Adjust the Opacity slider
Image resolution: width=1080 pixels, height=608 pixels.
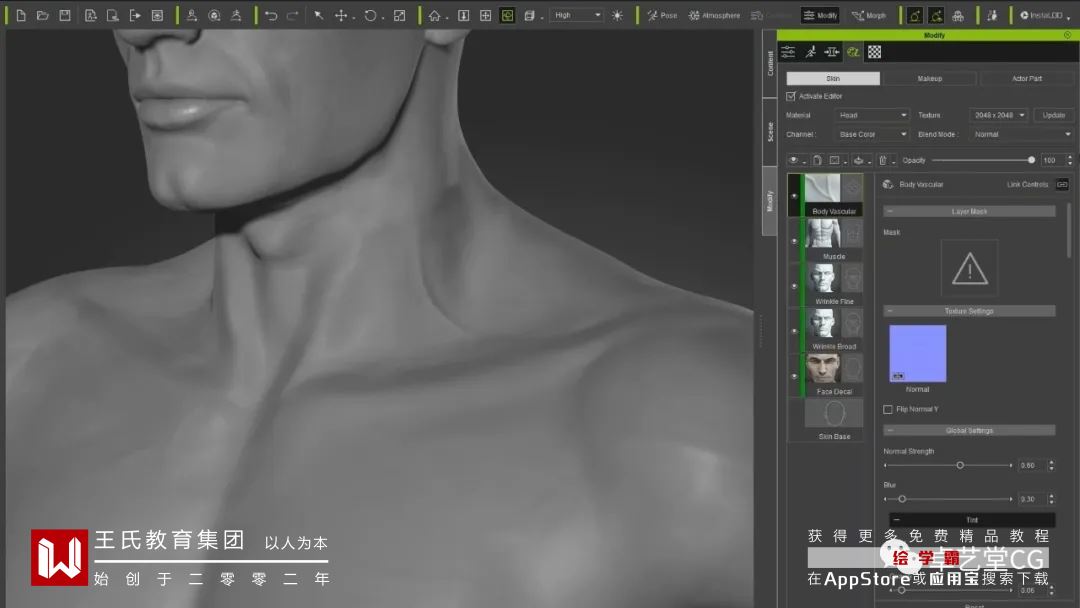pos(982,160)
